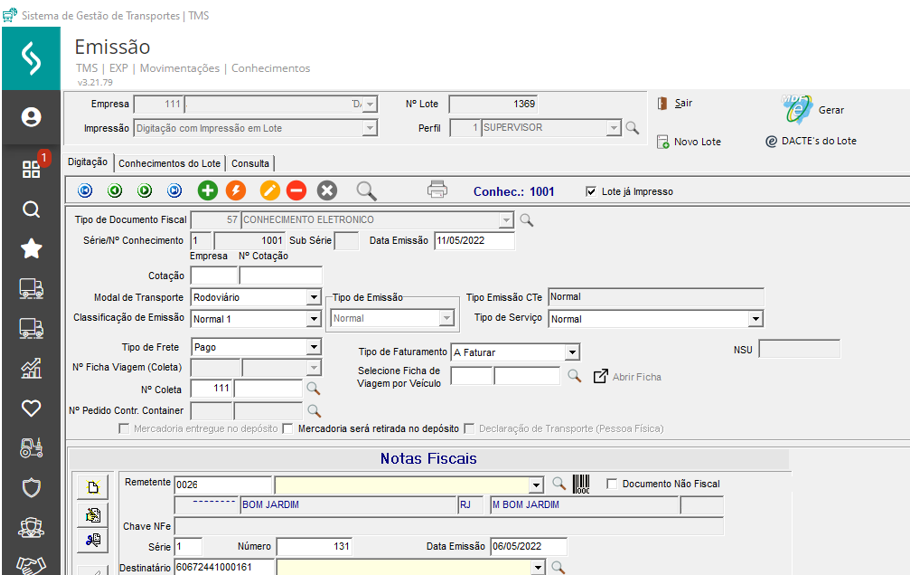The height and width of the screenshot is (579, 912).
Task: Click the orange lightning bolt icon
Action: 236,191
